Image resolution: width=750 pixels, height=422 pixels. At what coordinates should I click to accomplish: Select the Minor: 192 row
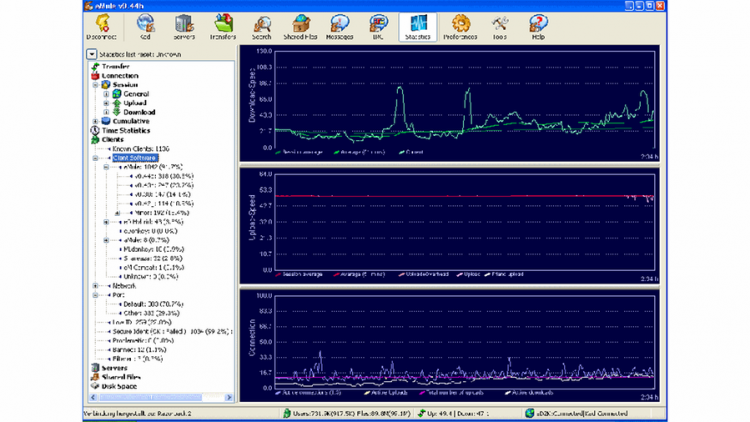(x=162, y=212)
